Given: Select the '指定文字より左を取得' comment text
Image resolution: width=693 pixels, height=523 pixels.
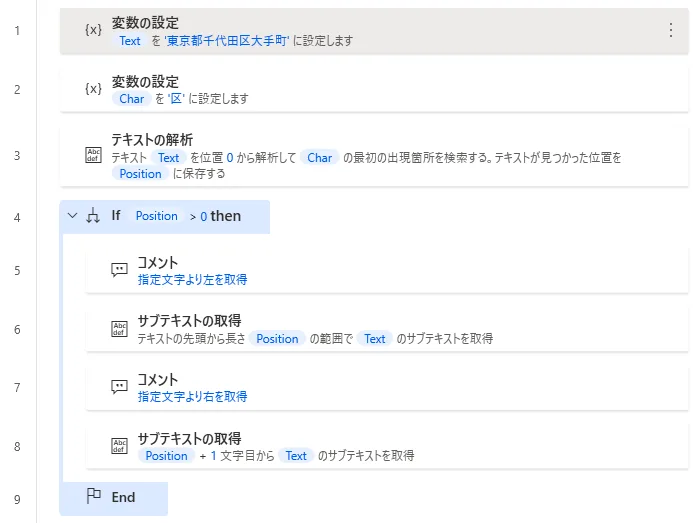Looking at the screenshot, I should 192,280.
